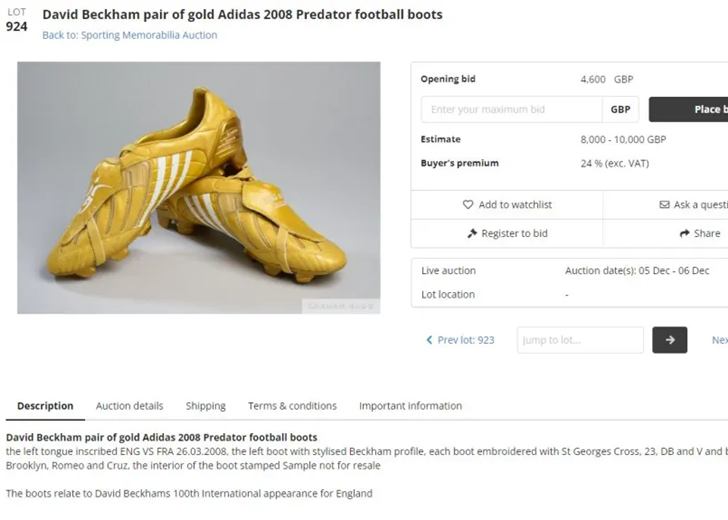Click the Add to watchlist text

[x=515, y=205]
